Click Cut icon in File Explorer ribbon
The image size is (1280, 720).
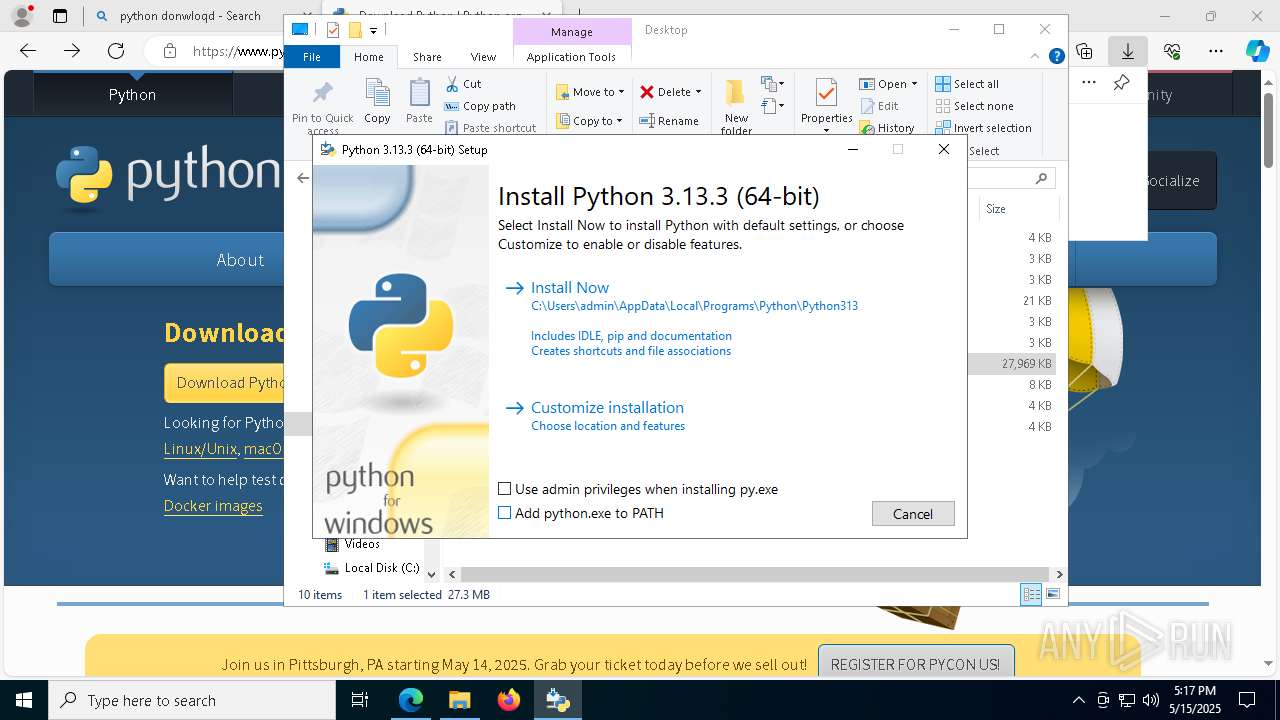tap(464, 84)
